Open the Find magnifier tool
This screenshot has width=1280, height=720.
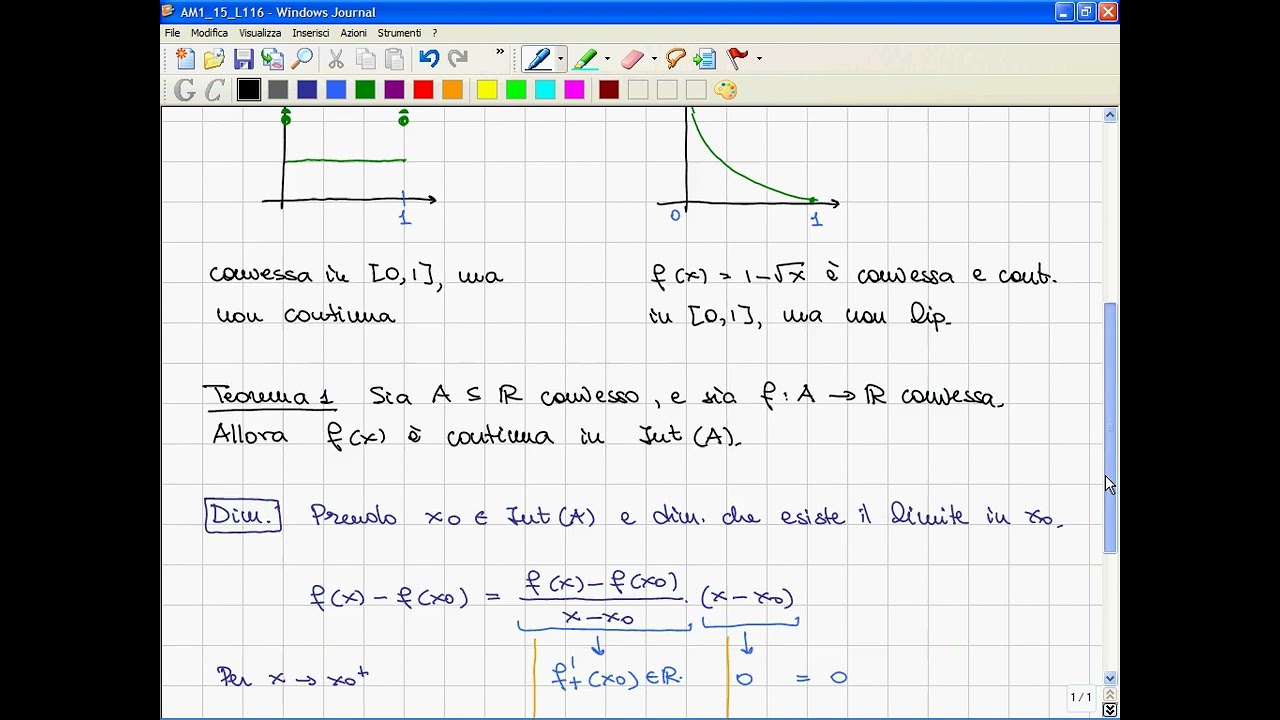click(x=302, y=59)
